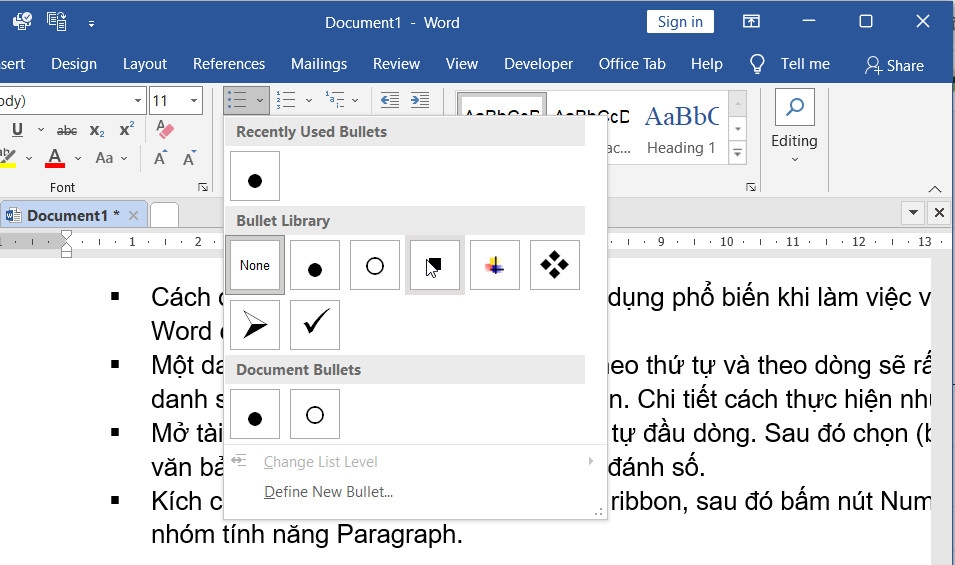Viewport: 955px width, 565px height.
Task: Choose hollow circle bullet in Bullet Library
Action: [375, 265]
